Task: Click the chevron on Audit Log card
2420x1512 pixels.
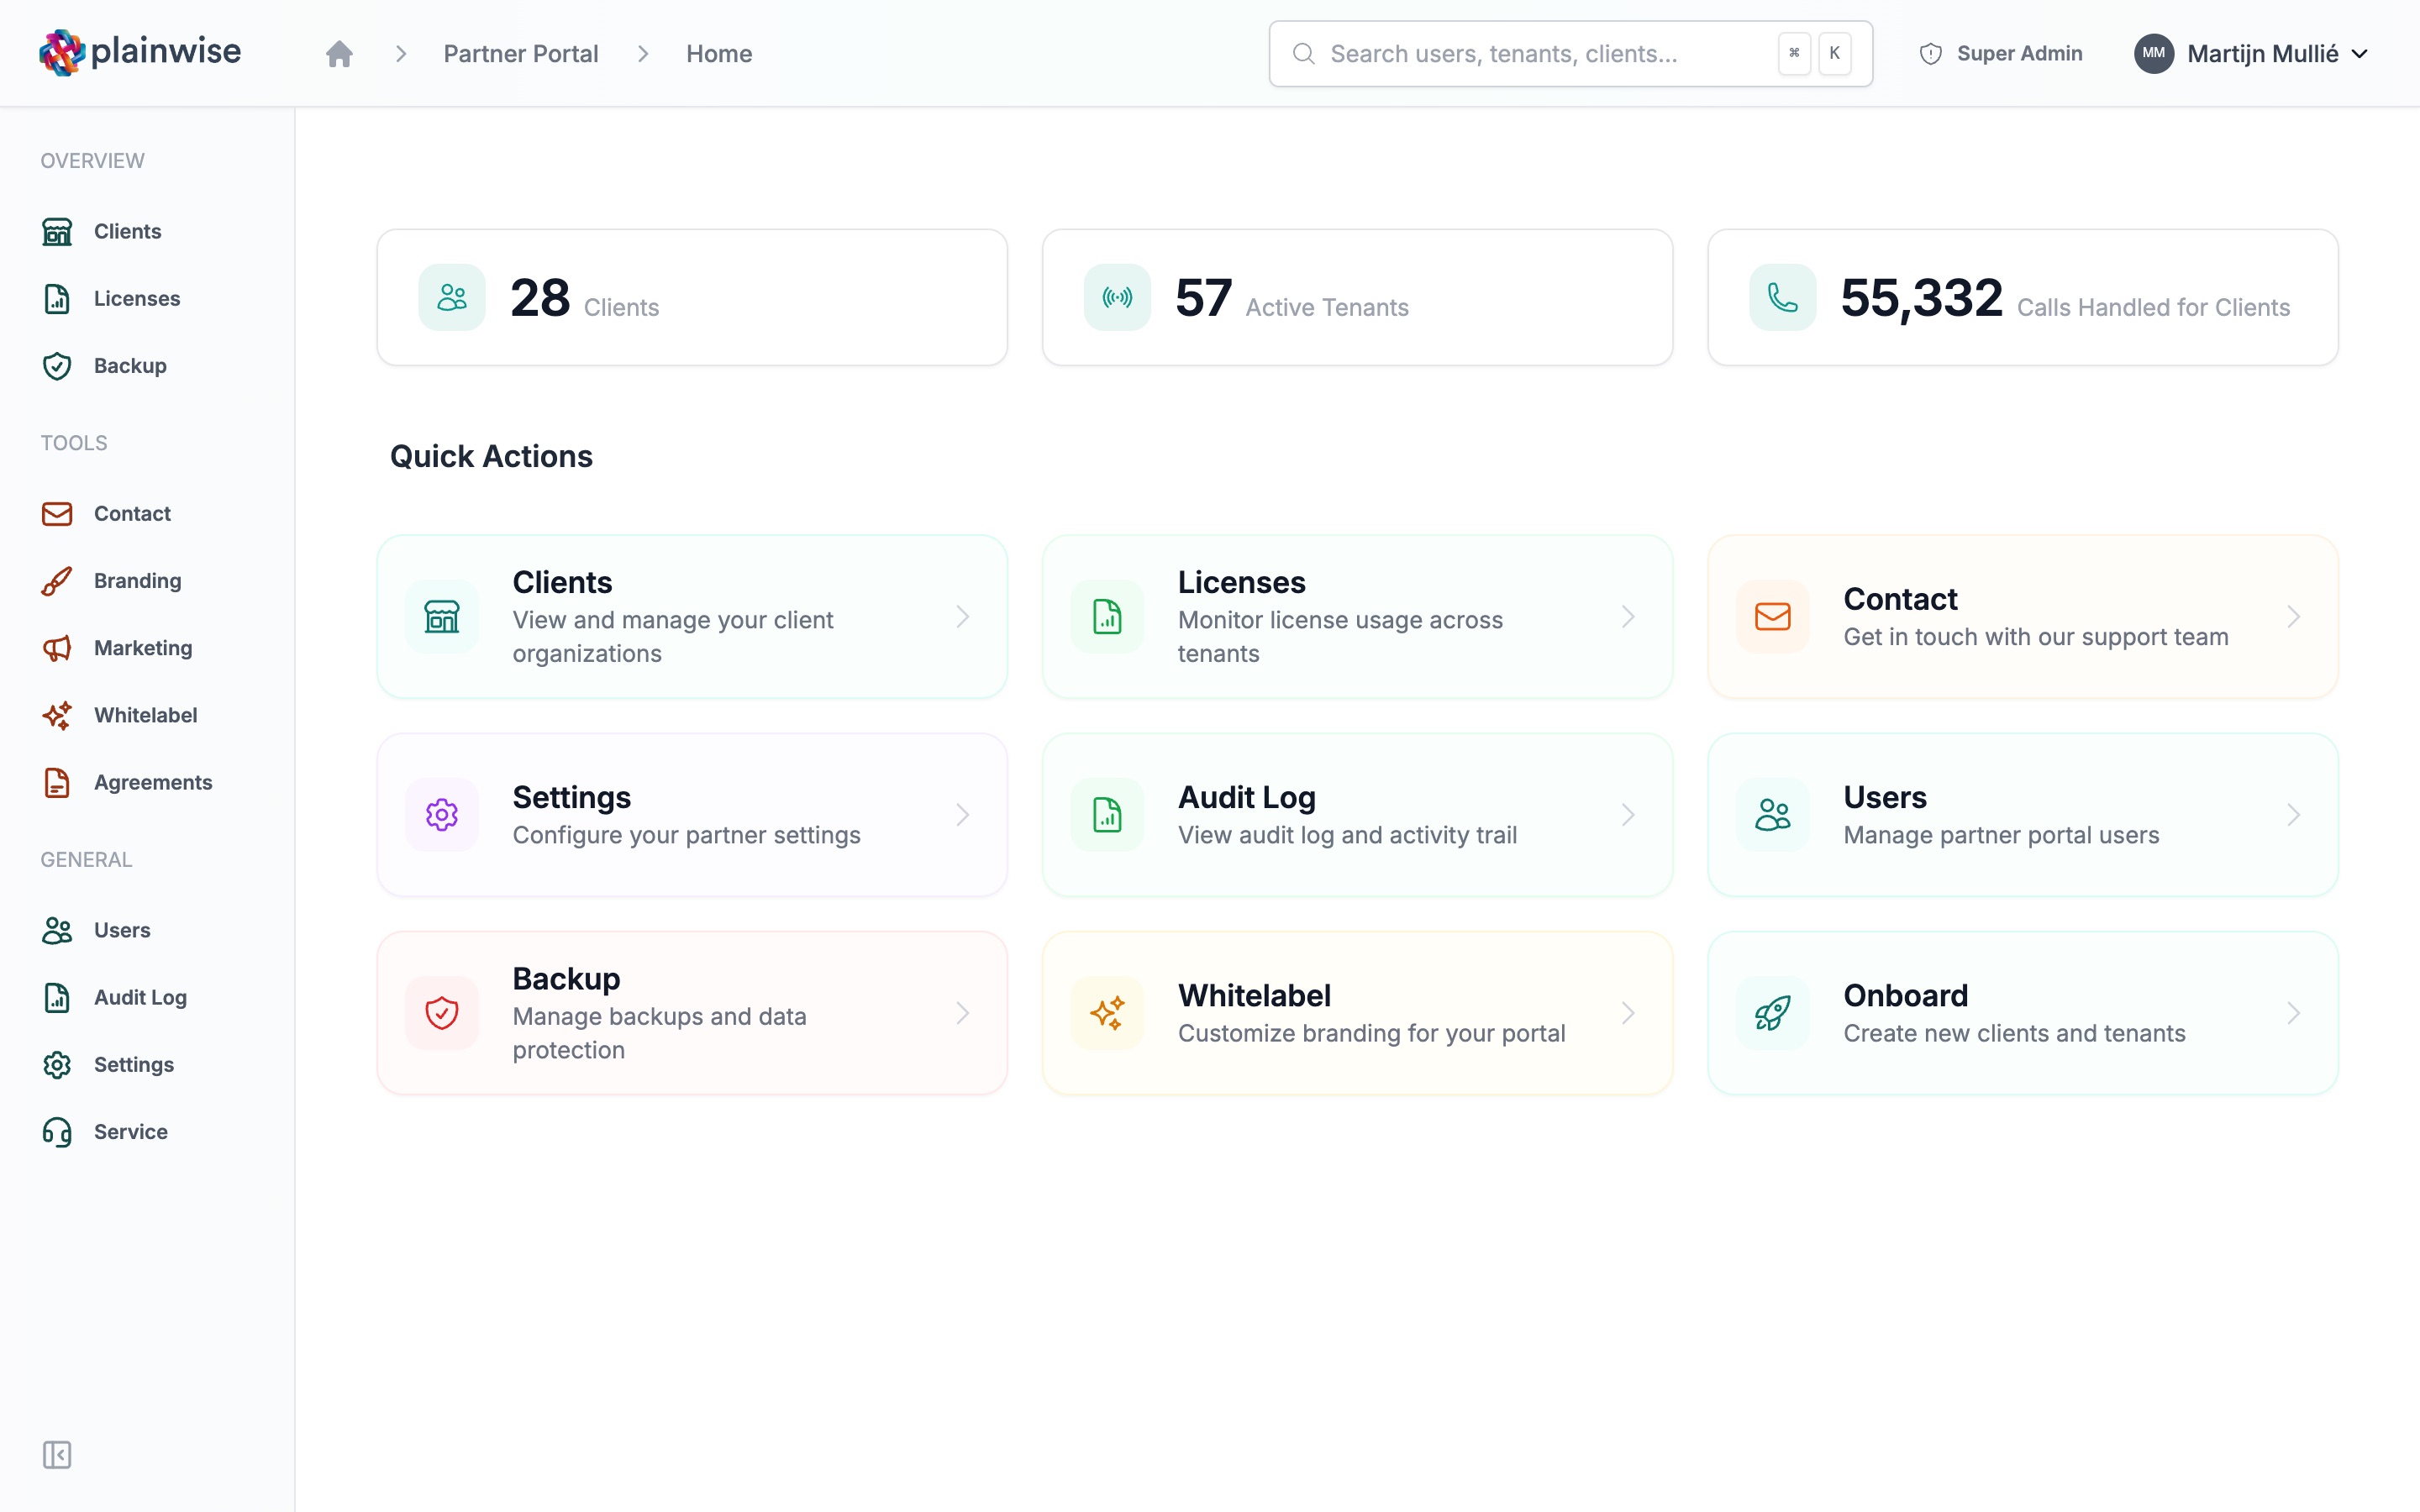Action: point(1628,814)
